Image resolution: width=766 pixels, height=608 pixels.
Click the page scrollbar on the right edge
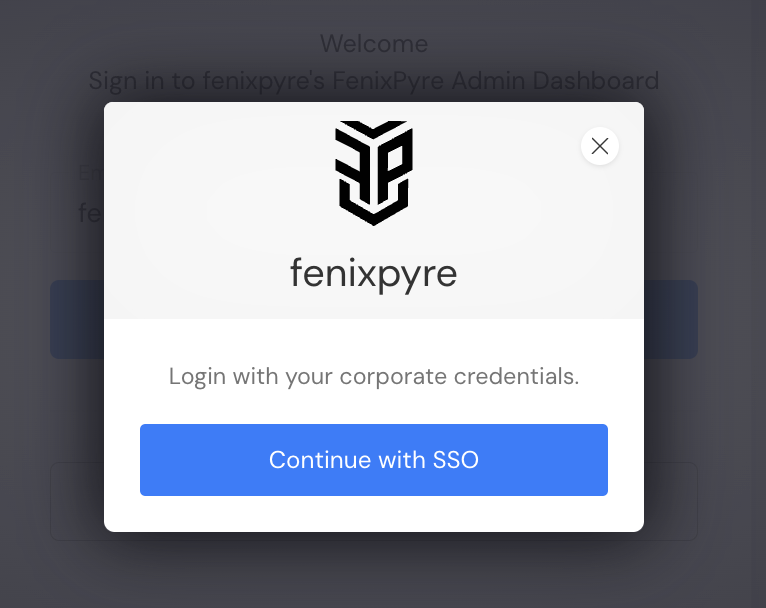[x=759, y=300]
